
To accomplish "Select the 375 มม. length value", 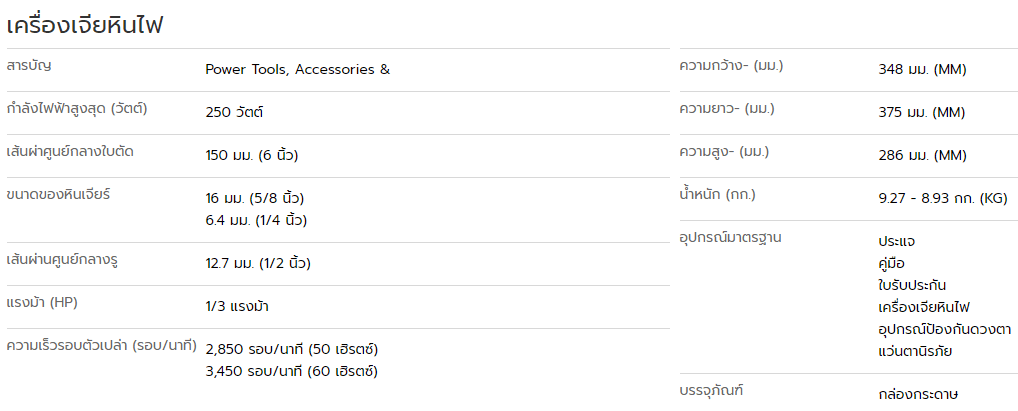I will [921, 112].
